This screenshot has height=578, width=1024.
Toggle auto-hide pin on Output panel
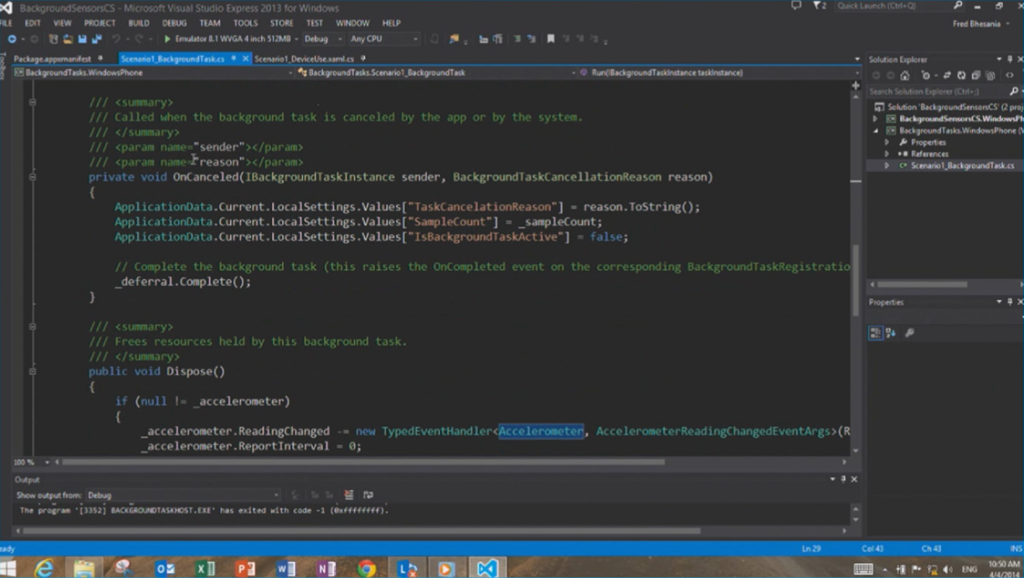coord(843,479)
